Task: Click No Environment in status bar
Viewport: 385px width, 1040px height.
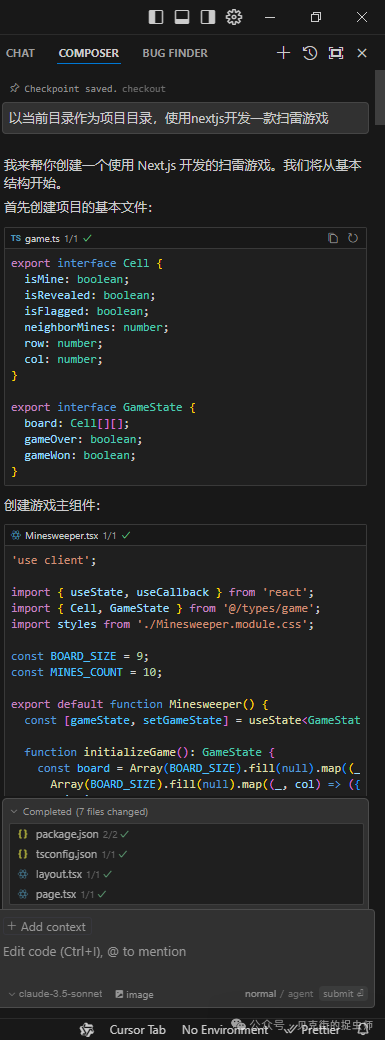Action: click(x=224, y=1029)
